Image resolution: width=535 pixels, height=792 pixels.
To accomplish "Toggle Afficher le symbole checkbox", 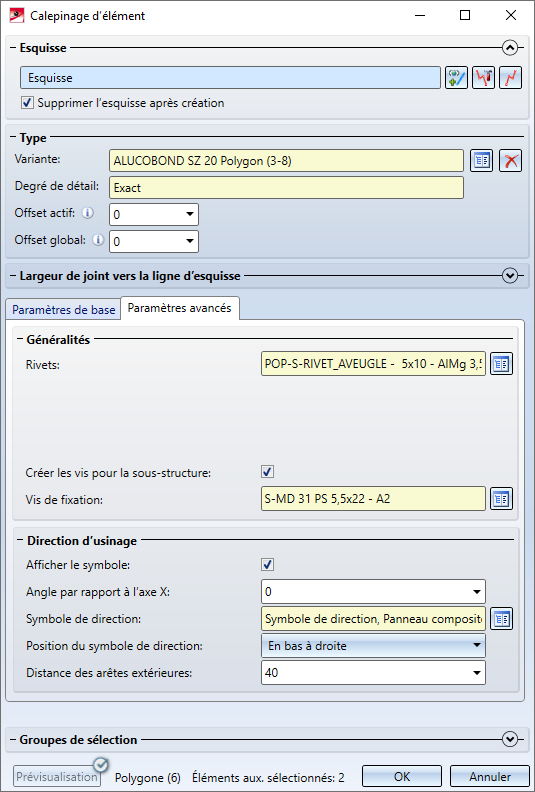I will pyautogui.click(x=268, y=565).
